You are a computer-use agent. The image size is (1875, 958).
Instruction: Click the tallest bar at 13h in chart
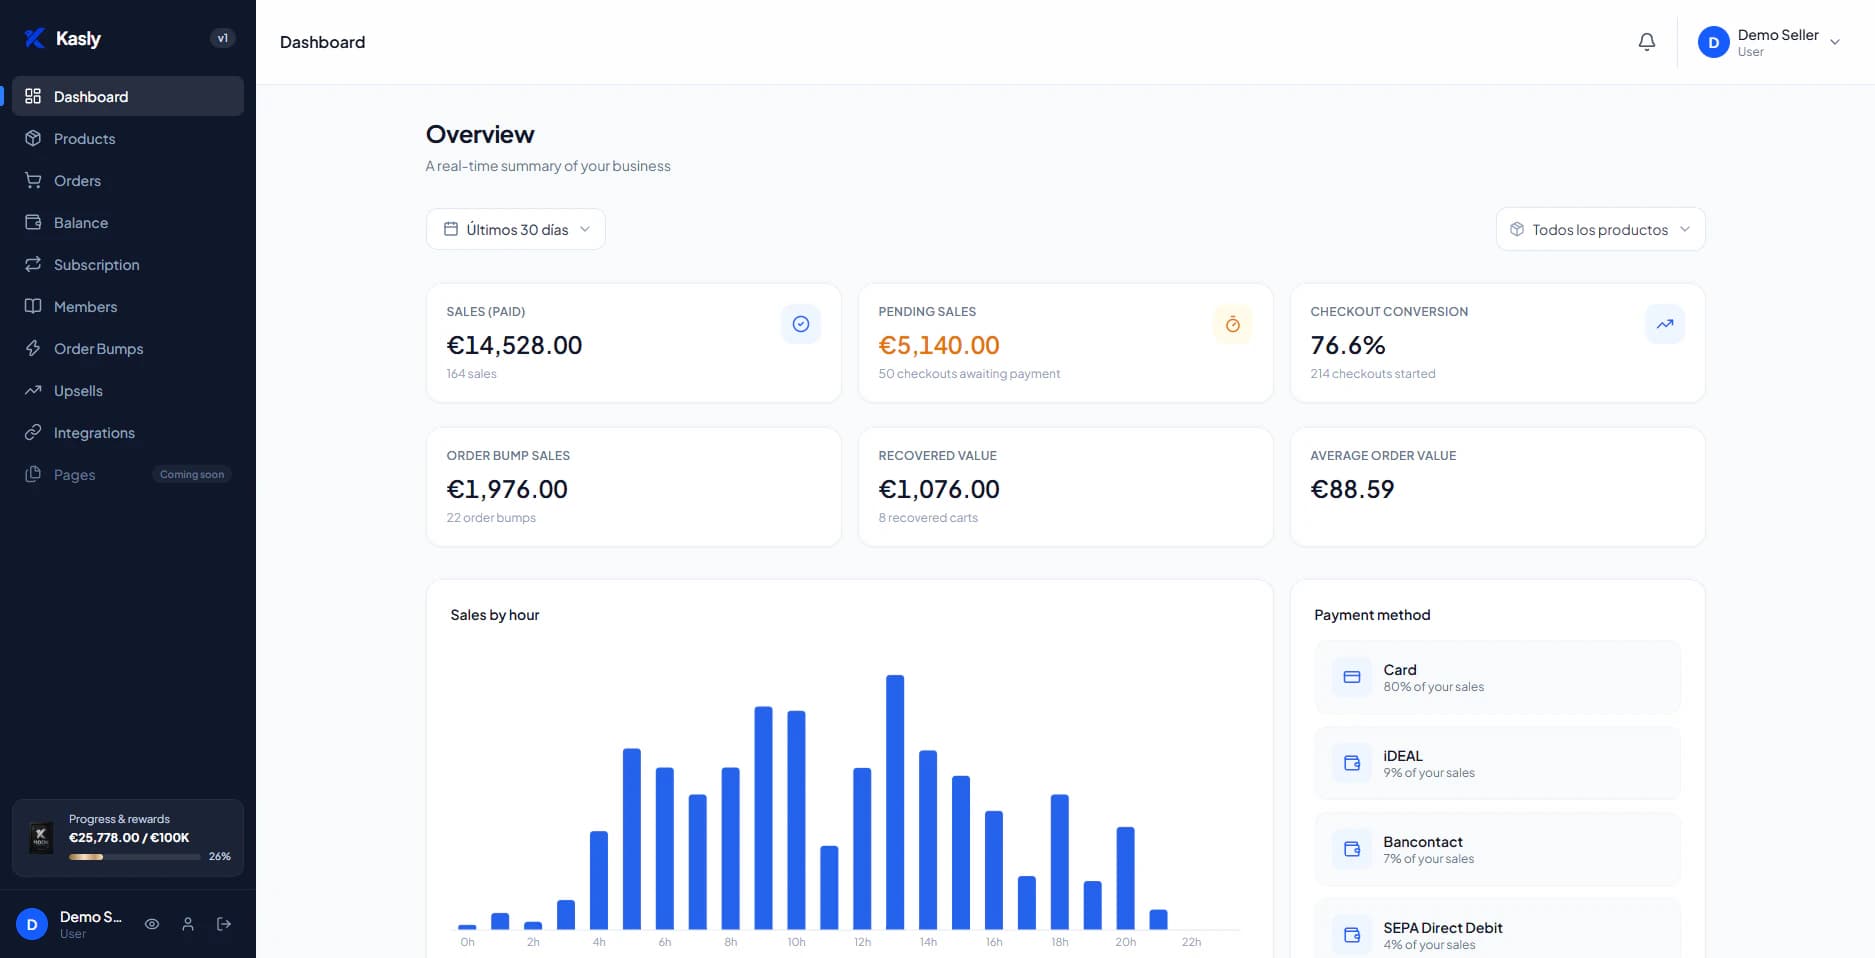(895, 802)
